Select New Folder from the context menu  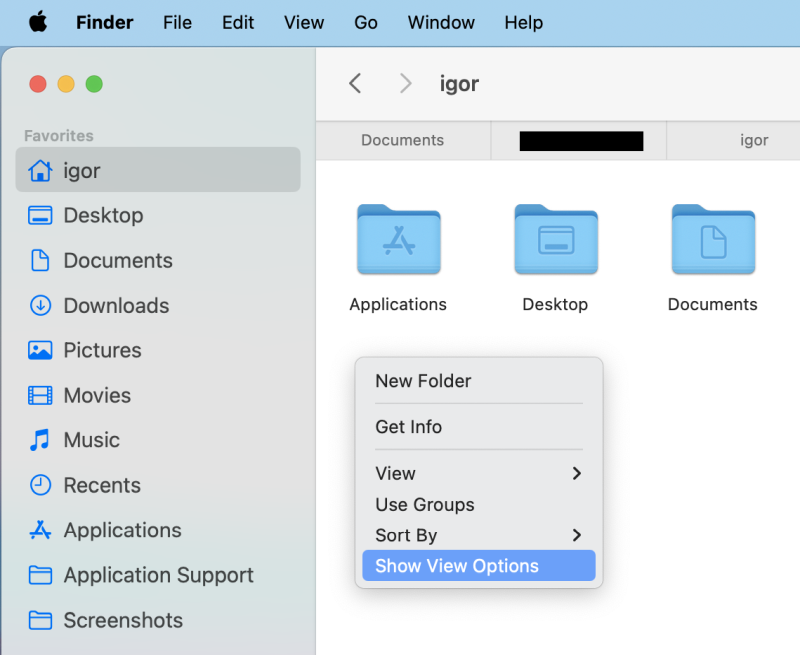[x=422, y=381]
